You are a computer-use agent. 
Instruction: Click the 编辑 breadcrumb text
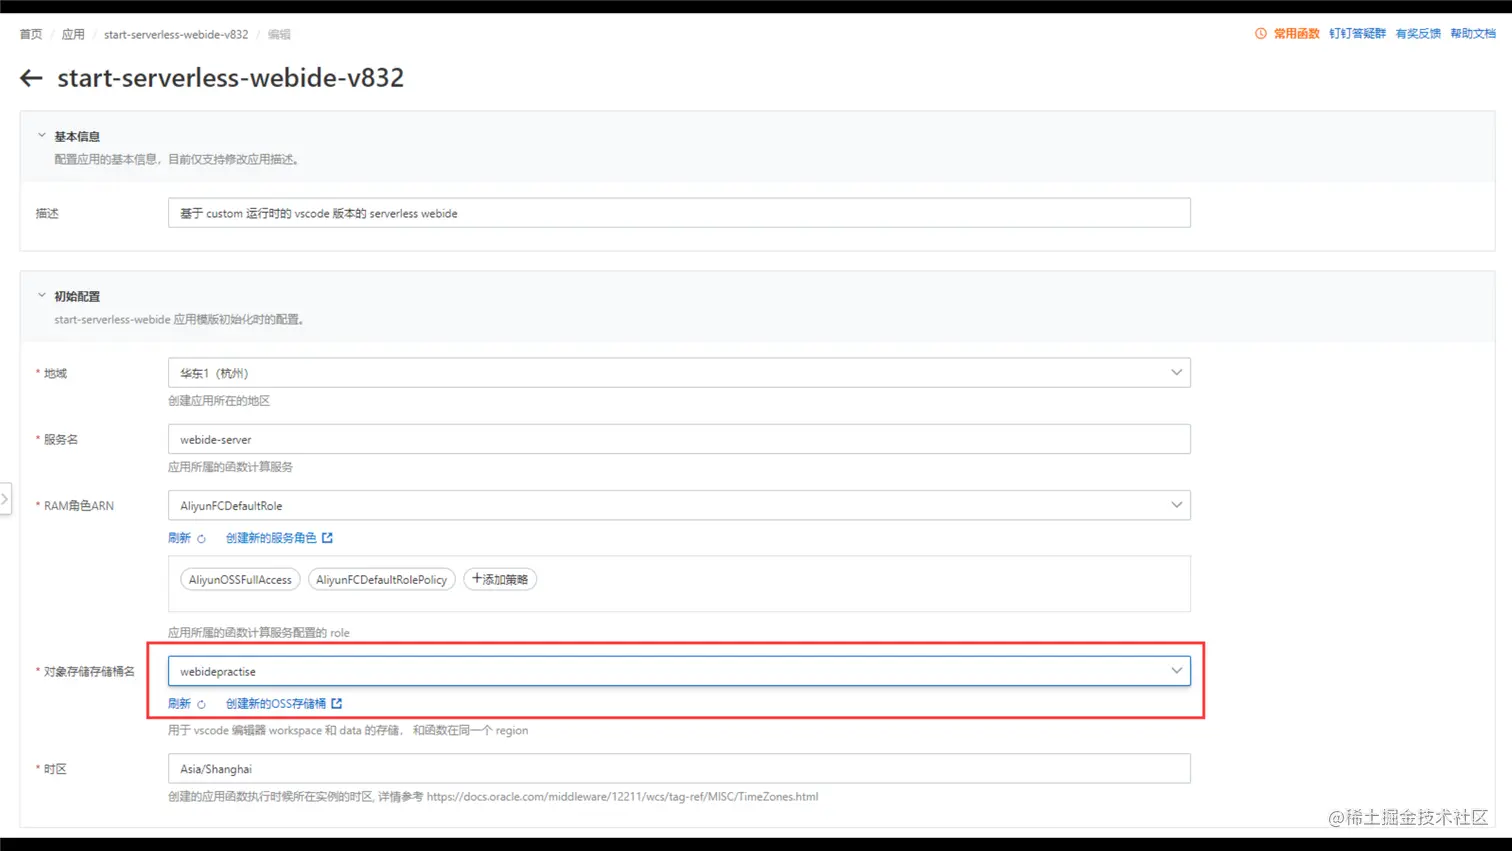279,34
